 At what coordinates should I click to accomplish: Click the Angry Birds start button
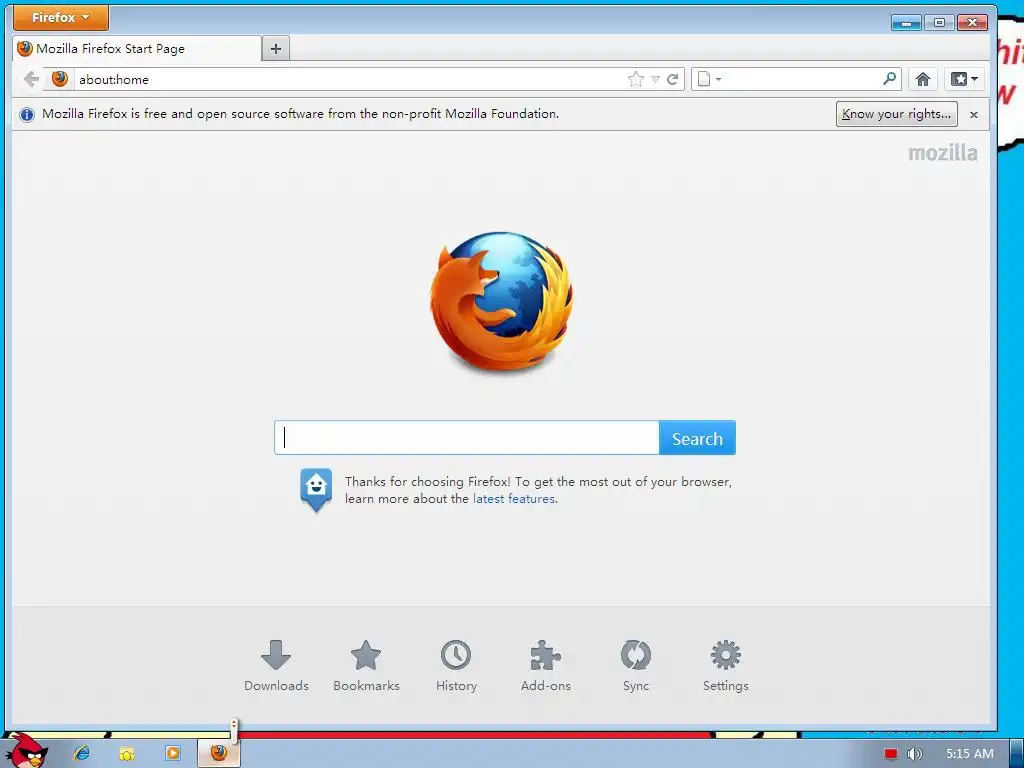[x=26, y=752]
